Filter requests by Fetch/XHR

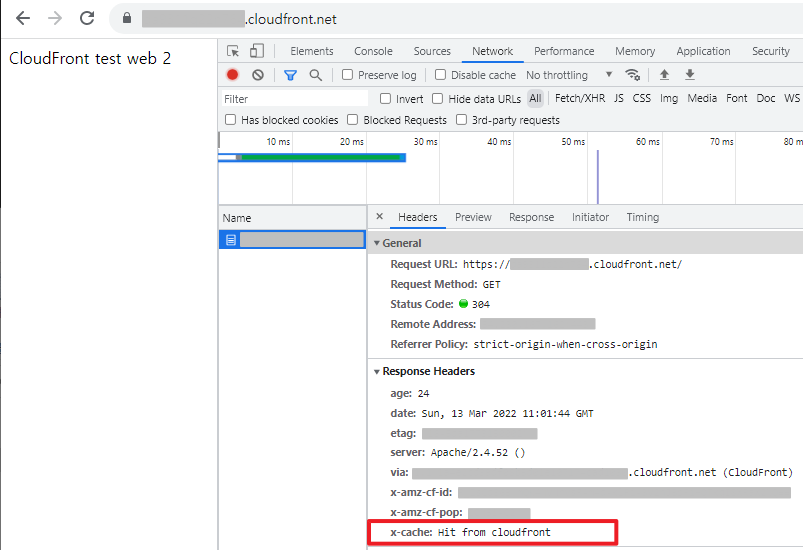pos(580,98)
